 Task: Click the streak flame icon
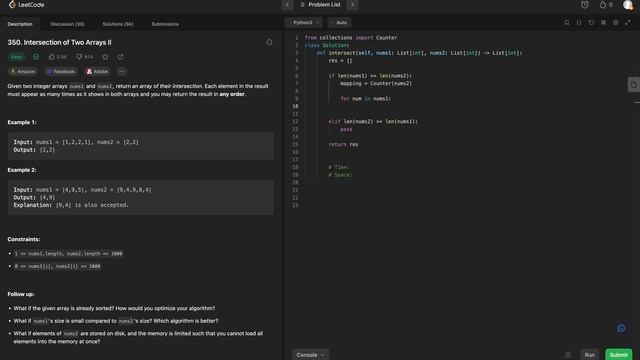(x=603, y=5)
